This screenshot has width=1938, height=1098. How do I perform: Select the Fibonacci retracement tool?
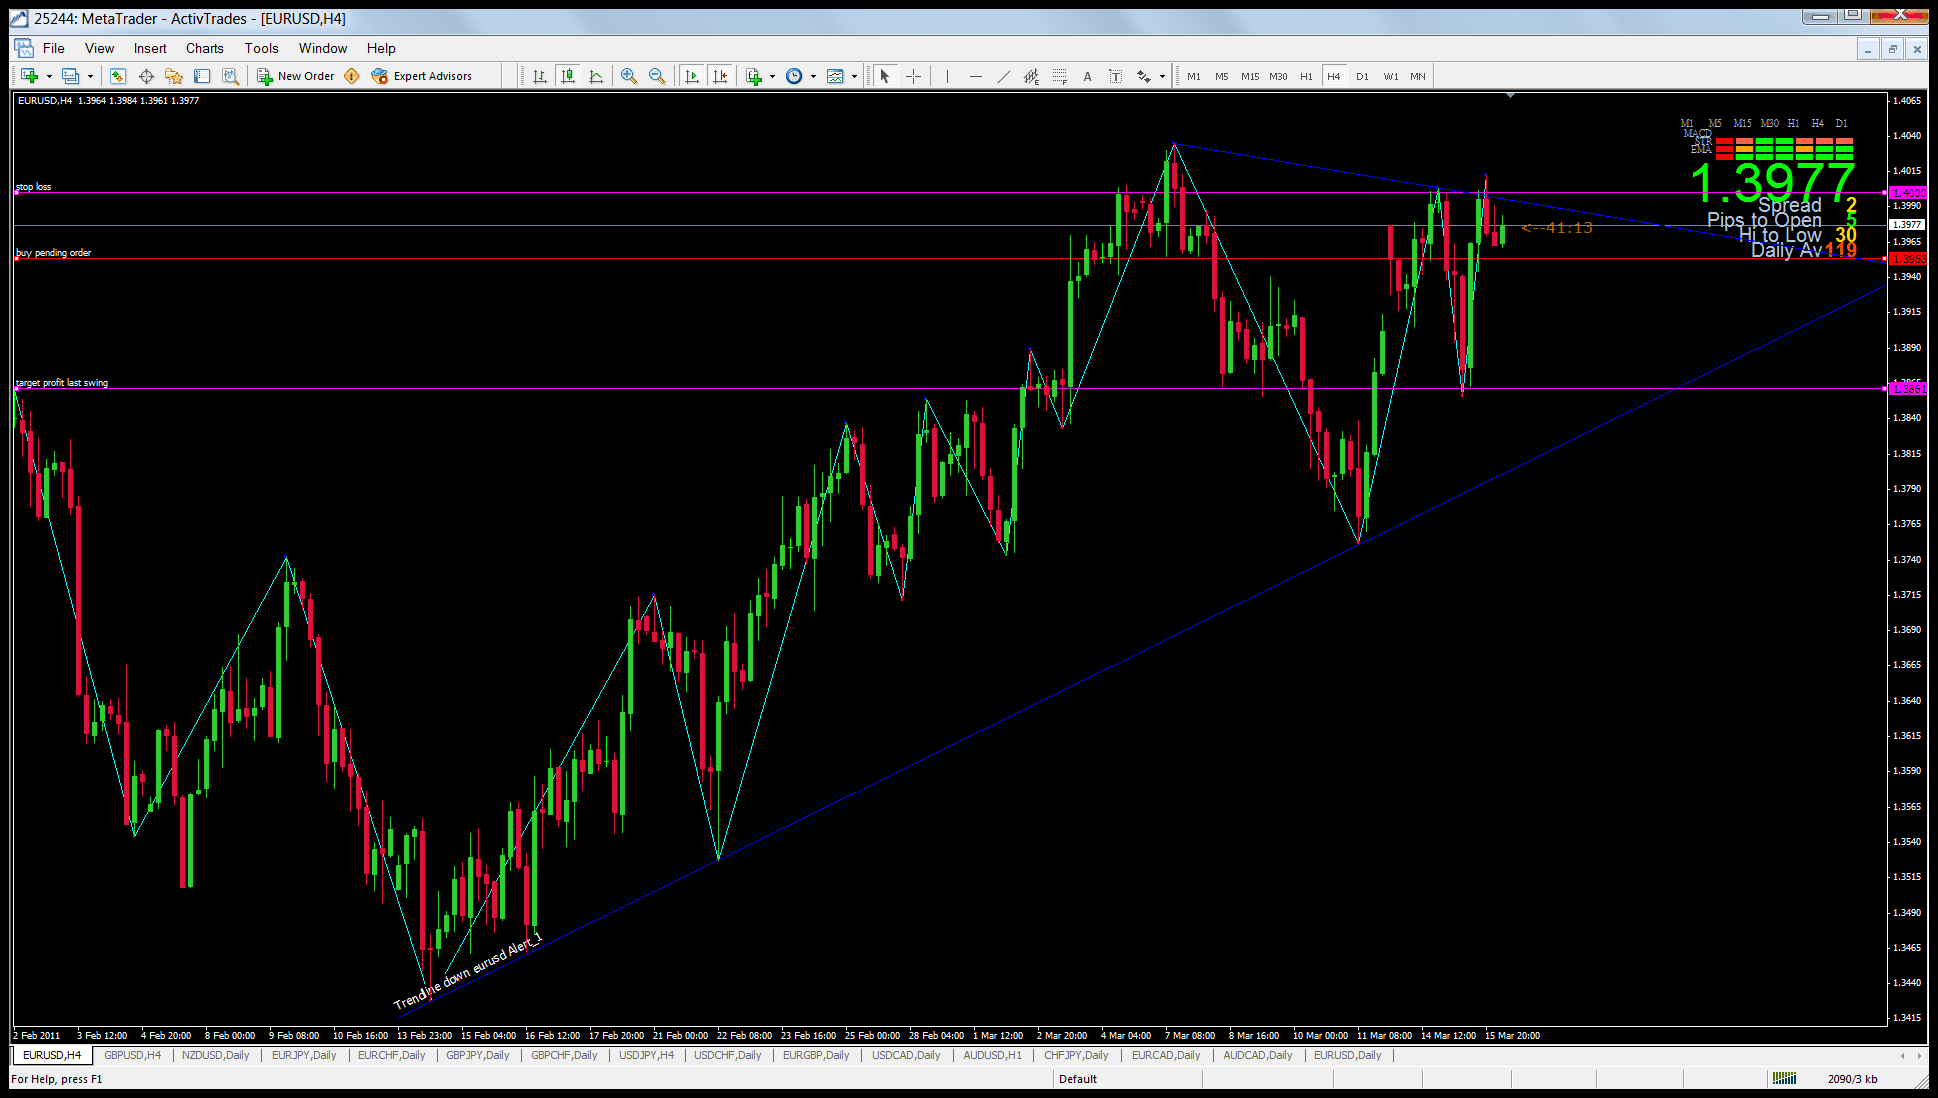tap(1060, 76)
